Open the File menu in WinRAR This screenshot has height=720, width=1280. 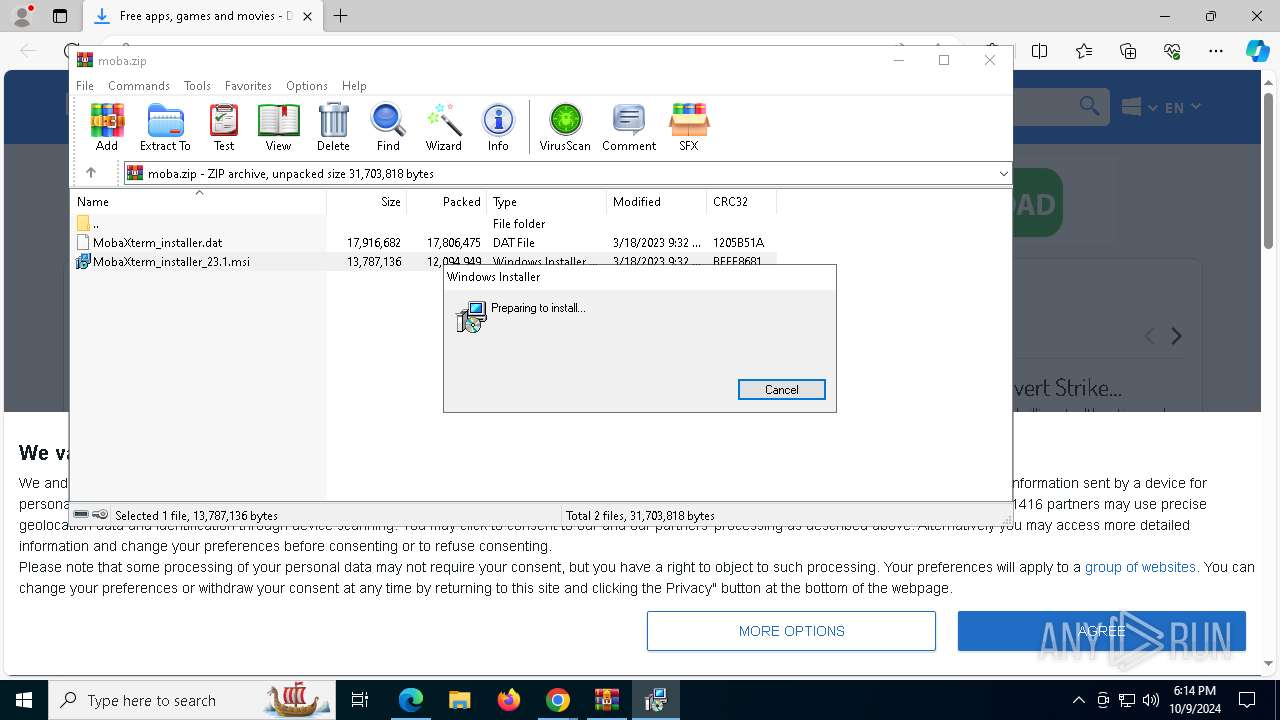pyautogui.click(x=85, y=86)
